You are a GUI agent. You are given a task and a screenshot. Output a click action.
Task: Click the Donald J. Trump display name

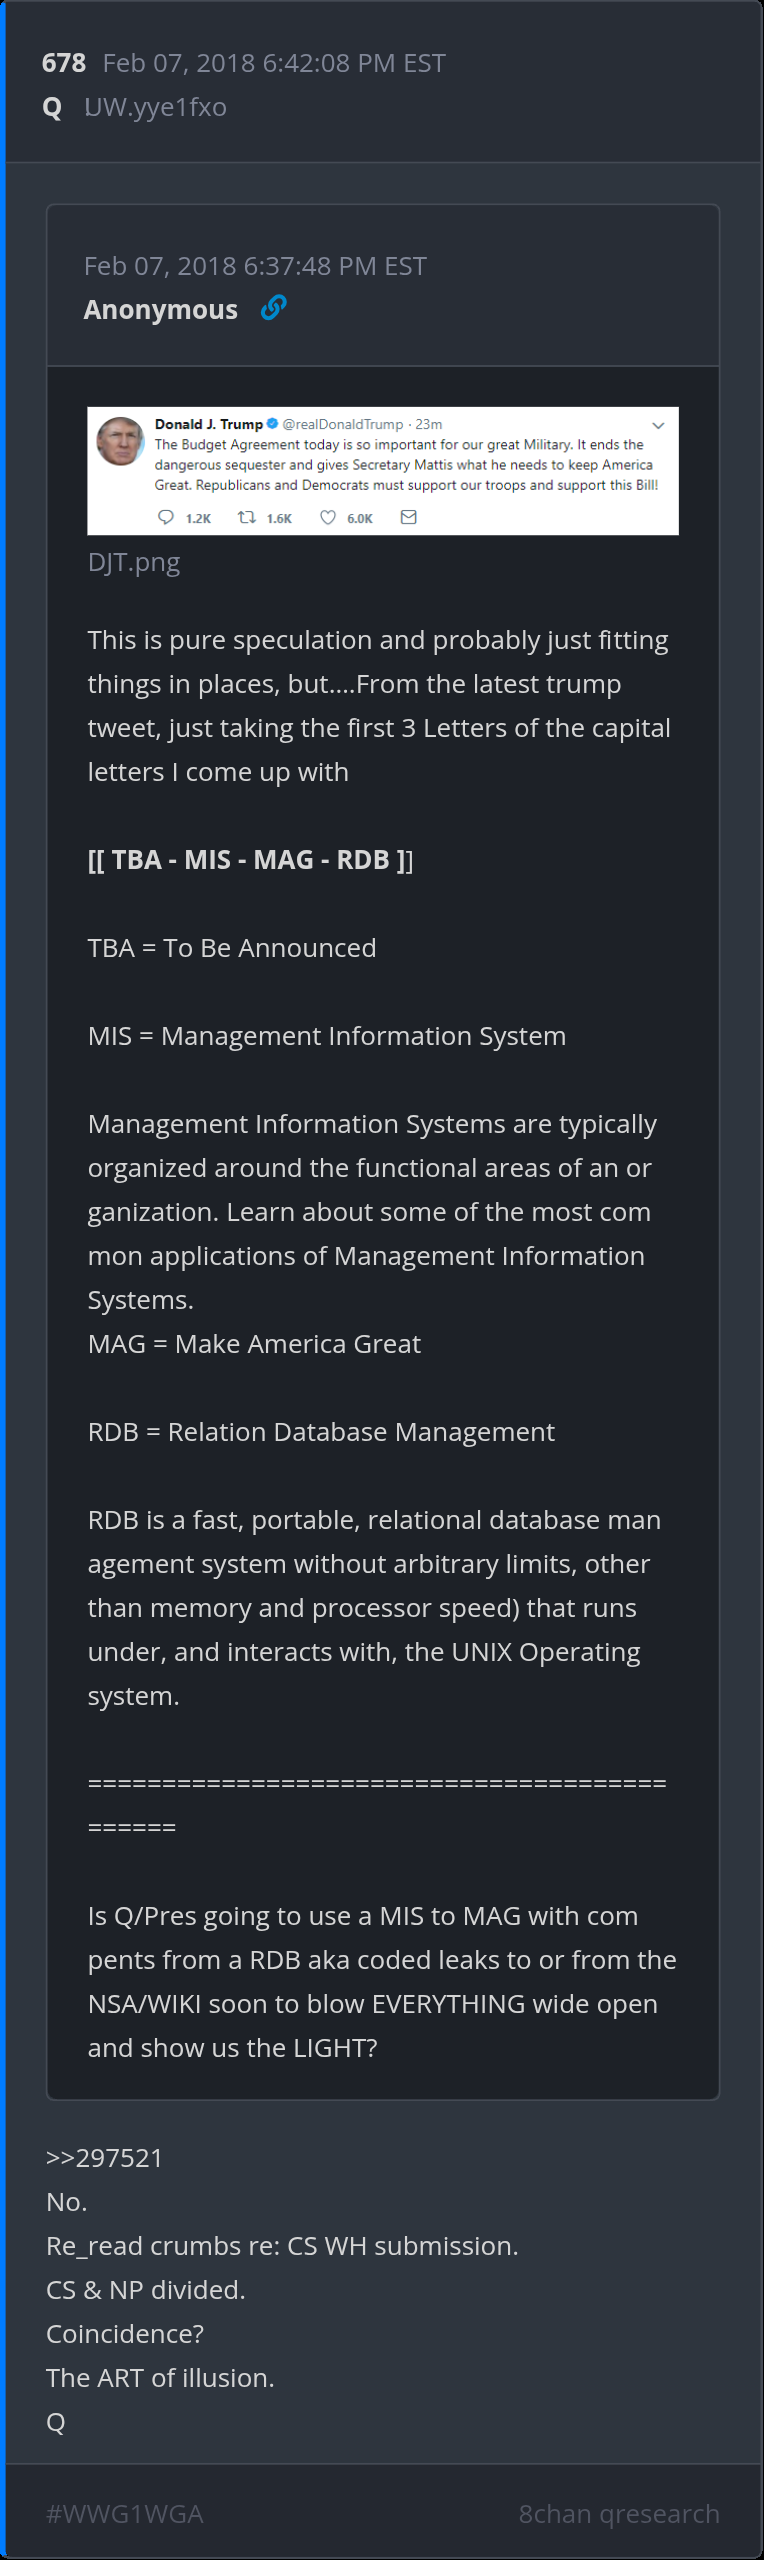point(208,424)
